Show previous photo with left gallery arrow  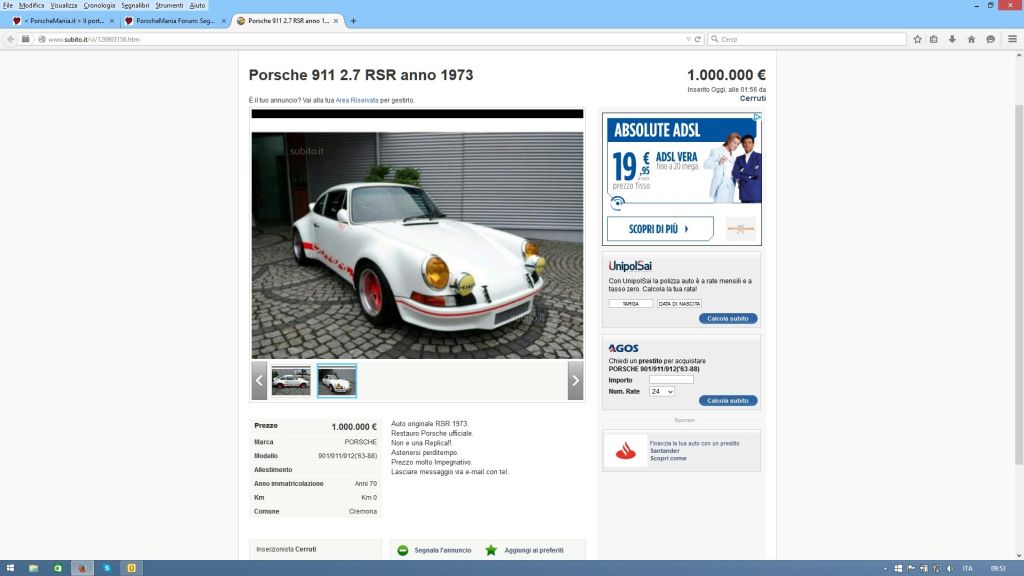(x=259, y=380)
